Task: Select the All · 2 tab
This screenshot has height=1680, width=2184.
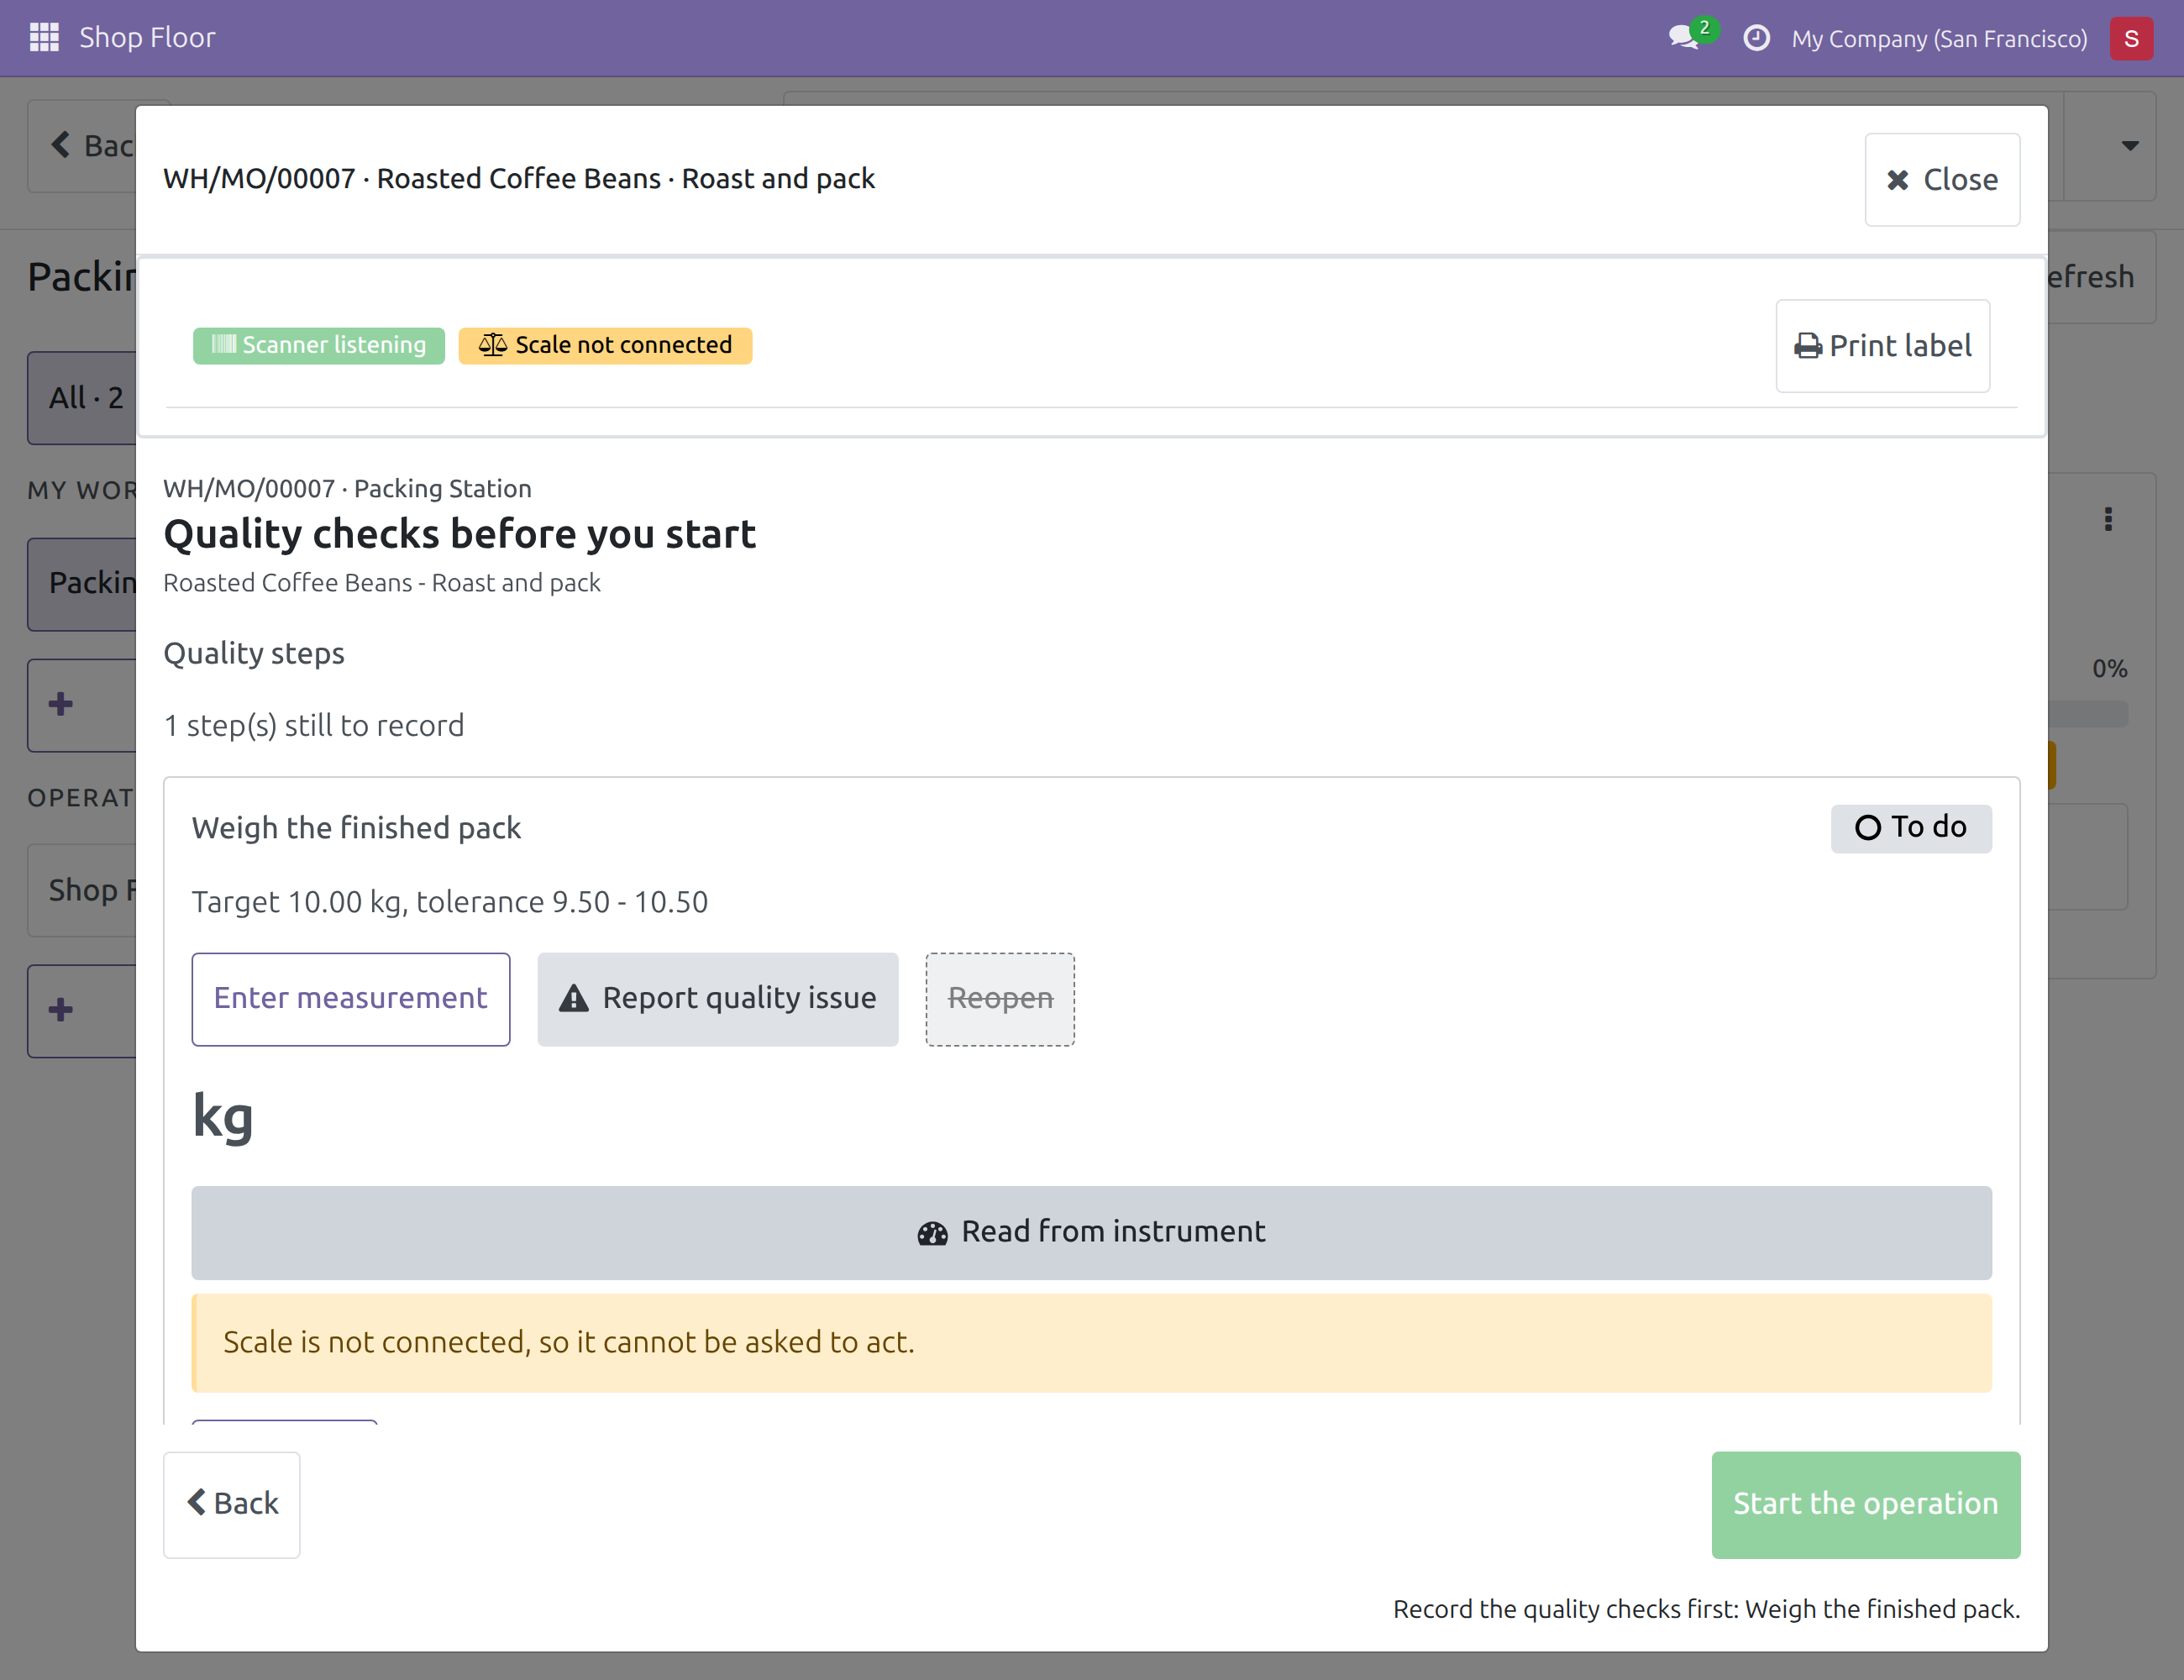Action: coord(84,398)
